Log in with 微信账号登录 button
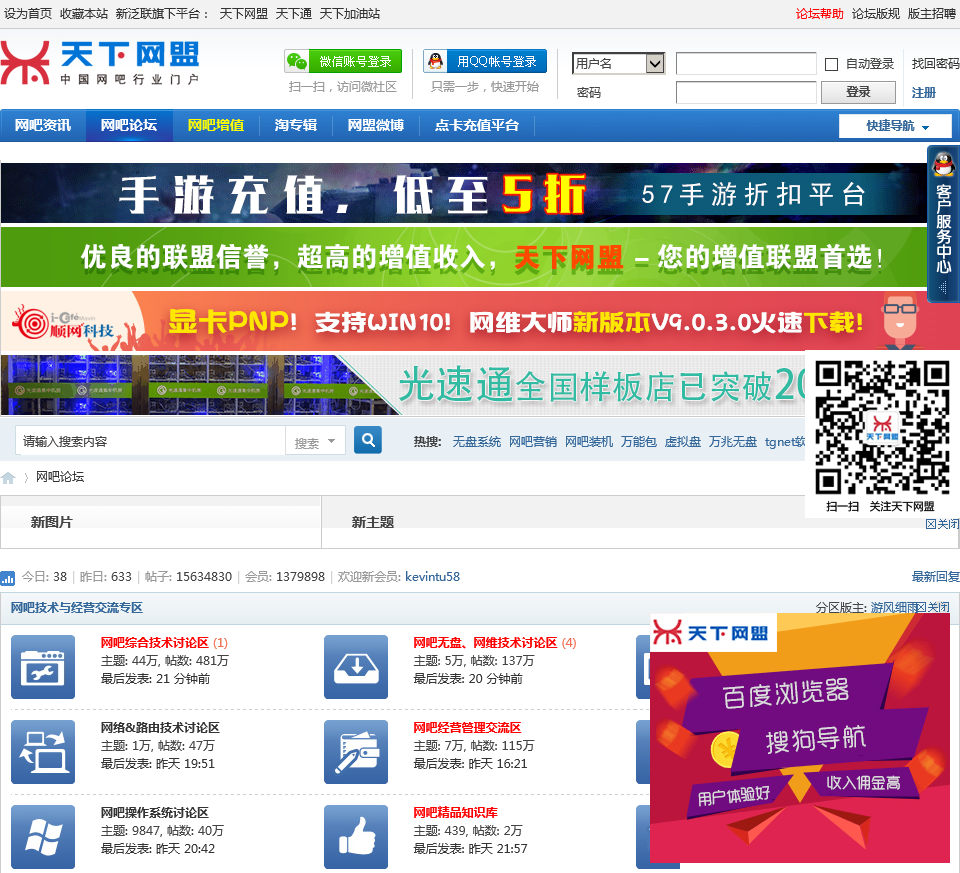 (343, 61)
